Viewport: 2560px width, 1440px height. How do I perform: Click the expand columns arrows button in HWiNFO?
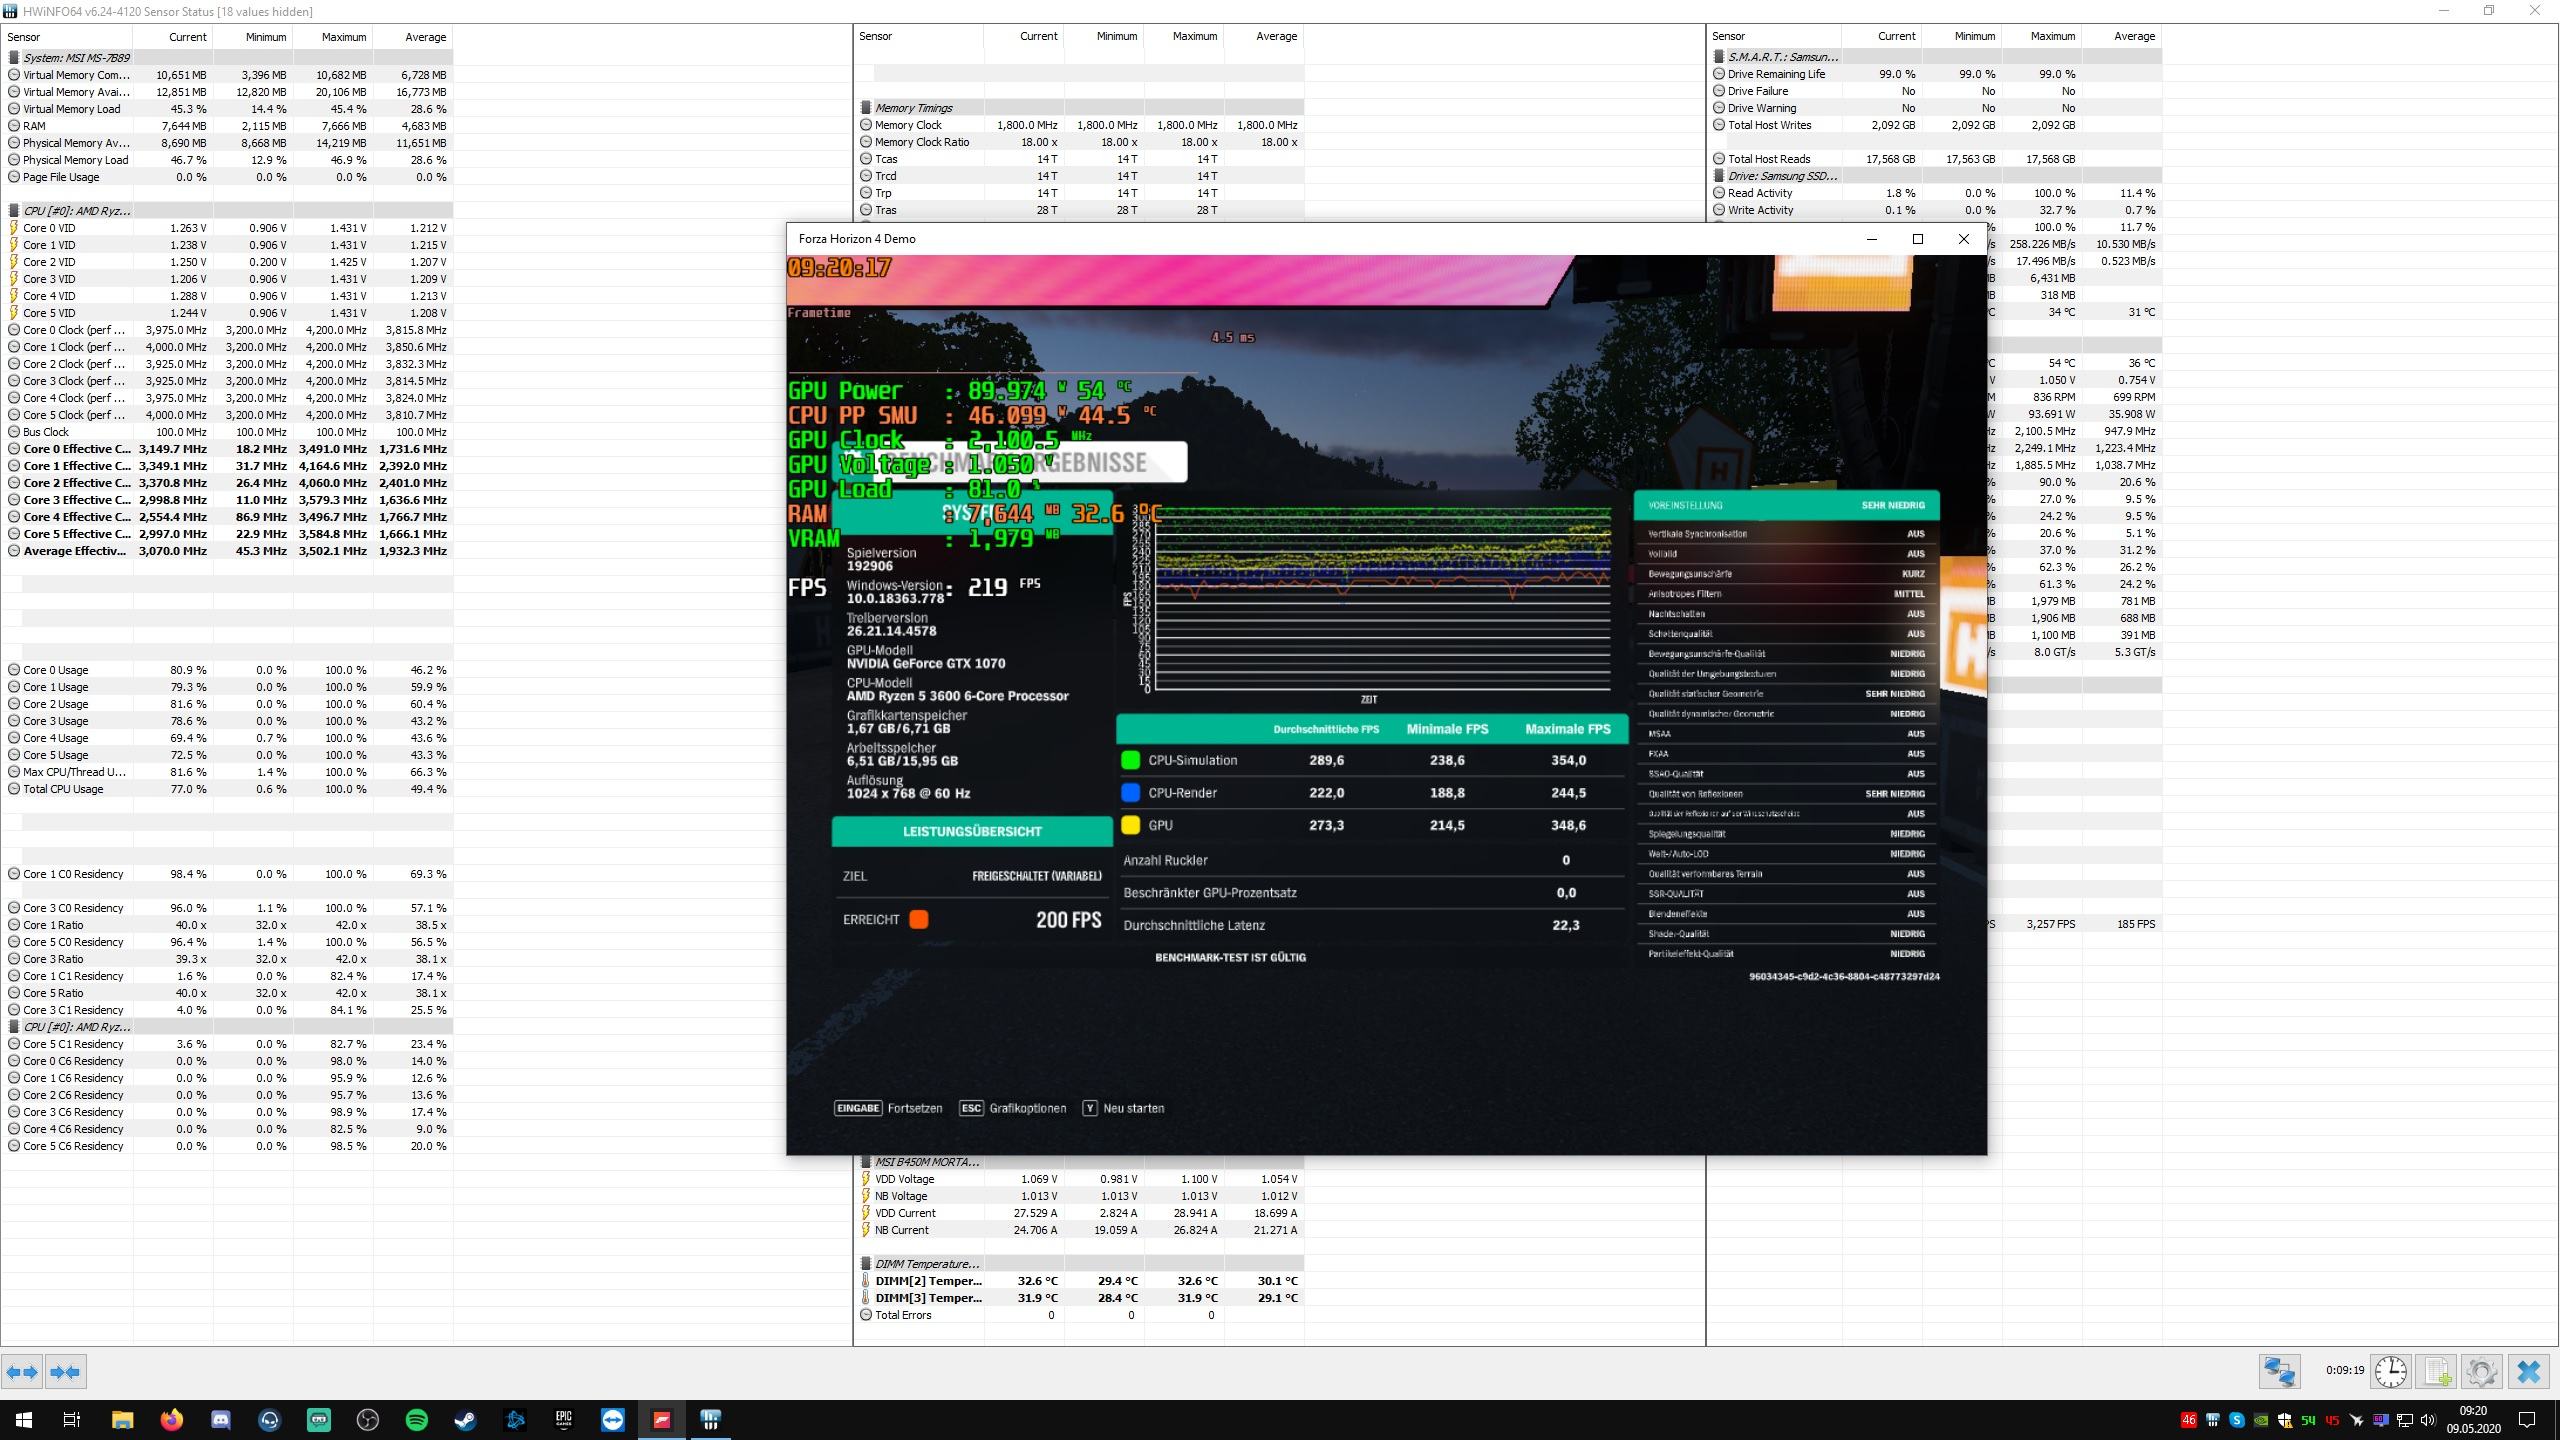click(x=22, y=1372)
